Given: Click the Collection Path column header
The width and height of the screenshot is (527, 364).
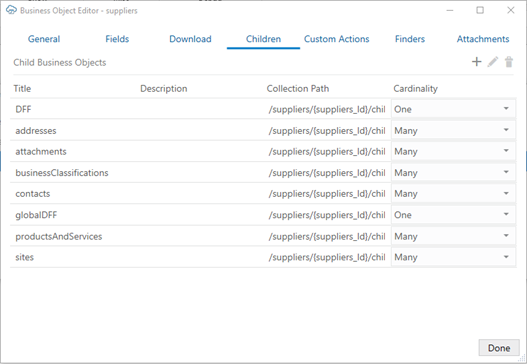Looking at the screenshot, I should [x=298, y=89].
